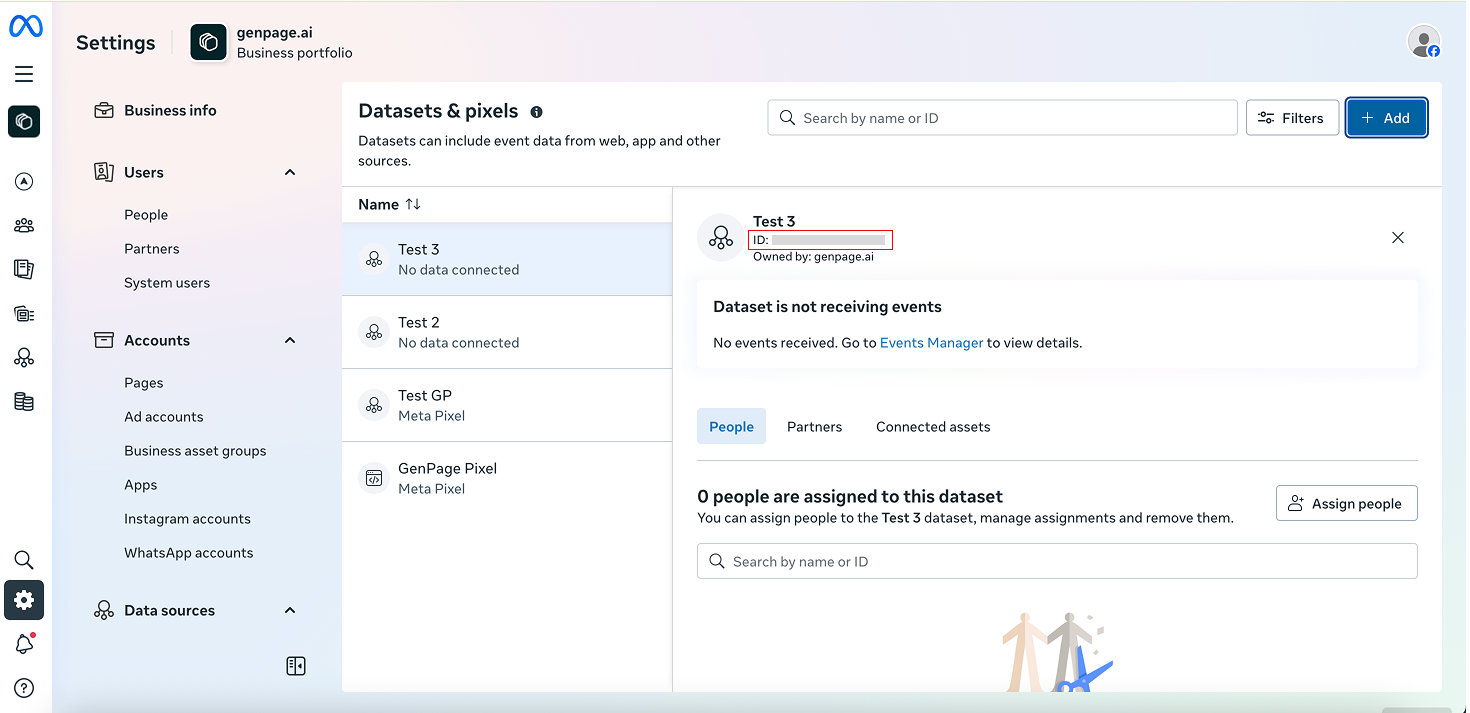
Task: Open Instagram accounts page
Action: pos(187,519)
